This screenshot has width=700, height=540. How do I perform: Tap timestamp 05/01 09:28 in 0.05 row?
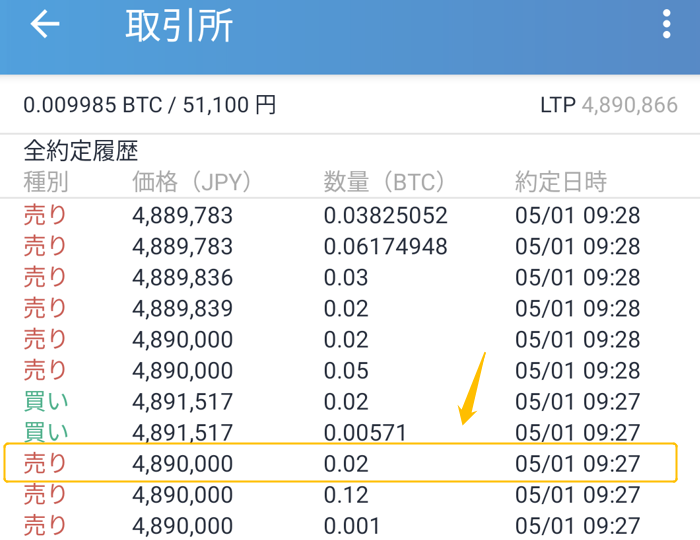(x=578, y=370)
